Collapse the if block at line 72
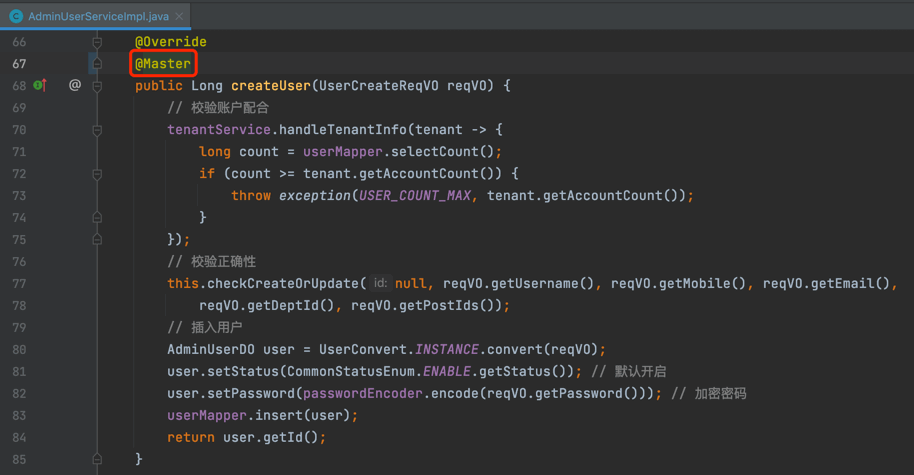The image size is (914, 475). (97, 174)
